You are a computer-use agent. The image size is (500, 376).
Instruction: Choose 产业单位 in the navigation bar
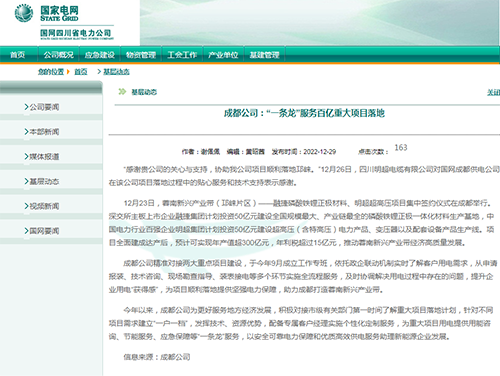coord(223,55)
